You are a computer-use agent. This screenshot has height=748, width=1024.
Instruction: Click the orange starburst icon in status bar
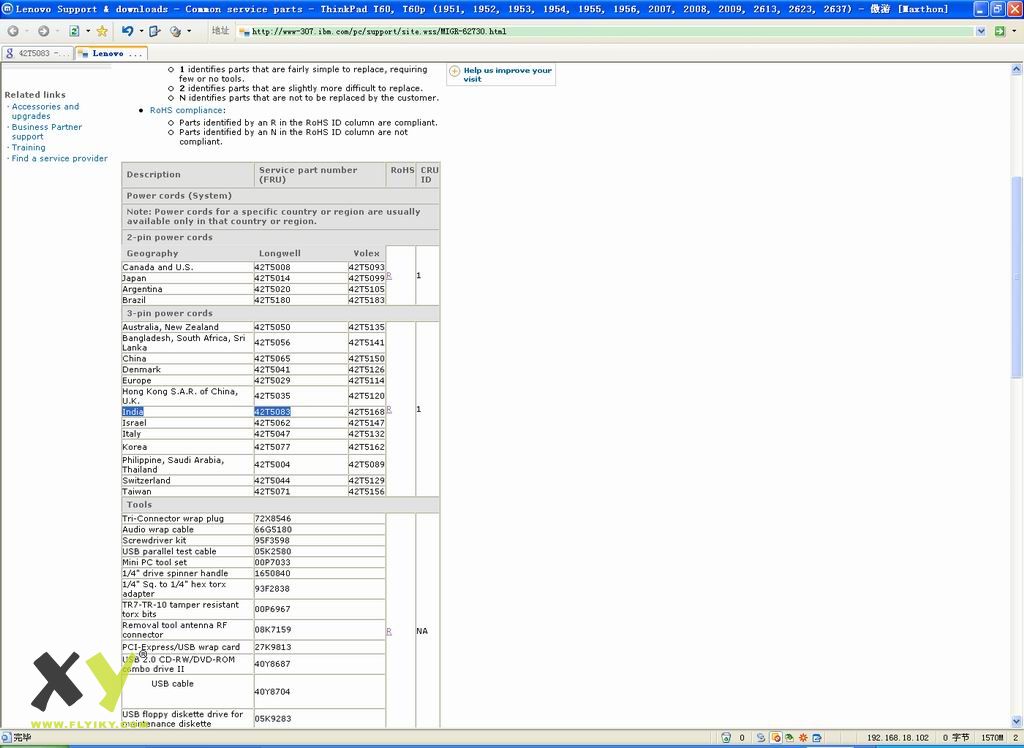(803, 738)
